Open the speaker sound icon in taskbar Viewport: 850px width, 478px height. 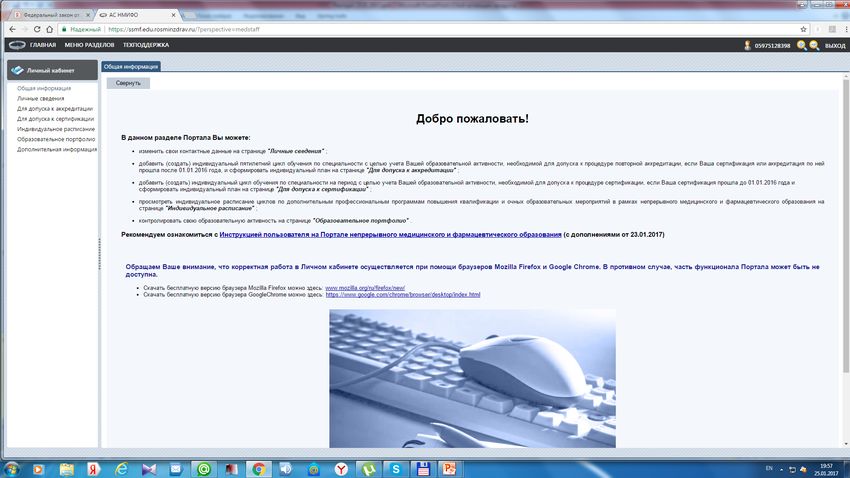pyautogui.click(x=286, y=469)
